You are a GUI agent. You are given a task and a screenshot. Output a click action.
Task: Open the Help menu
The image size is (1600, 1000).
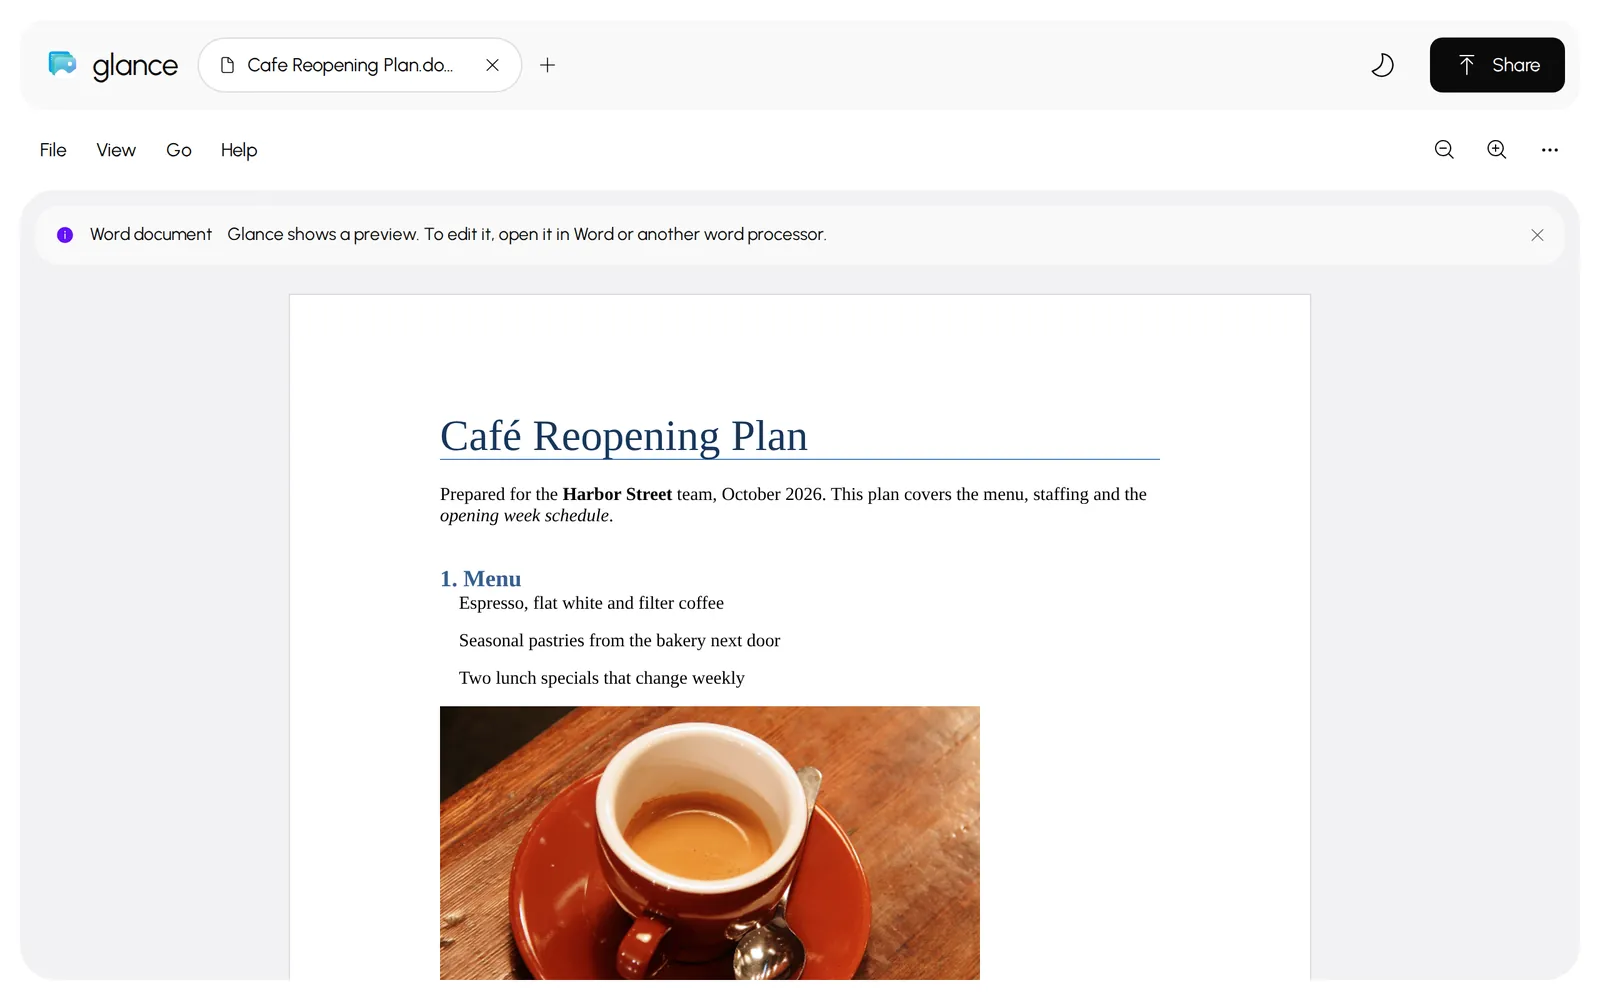239,150
